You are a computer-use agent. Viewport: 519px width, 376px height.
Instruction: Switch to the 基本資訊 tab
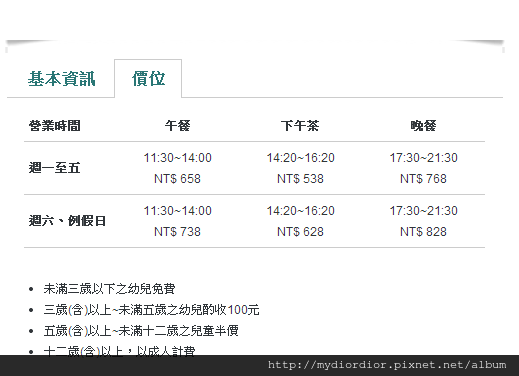click(62, 79)
